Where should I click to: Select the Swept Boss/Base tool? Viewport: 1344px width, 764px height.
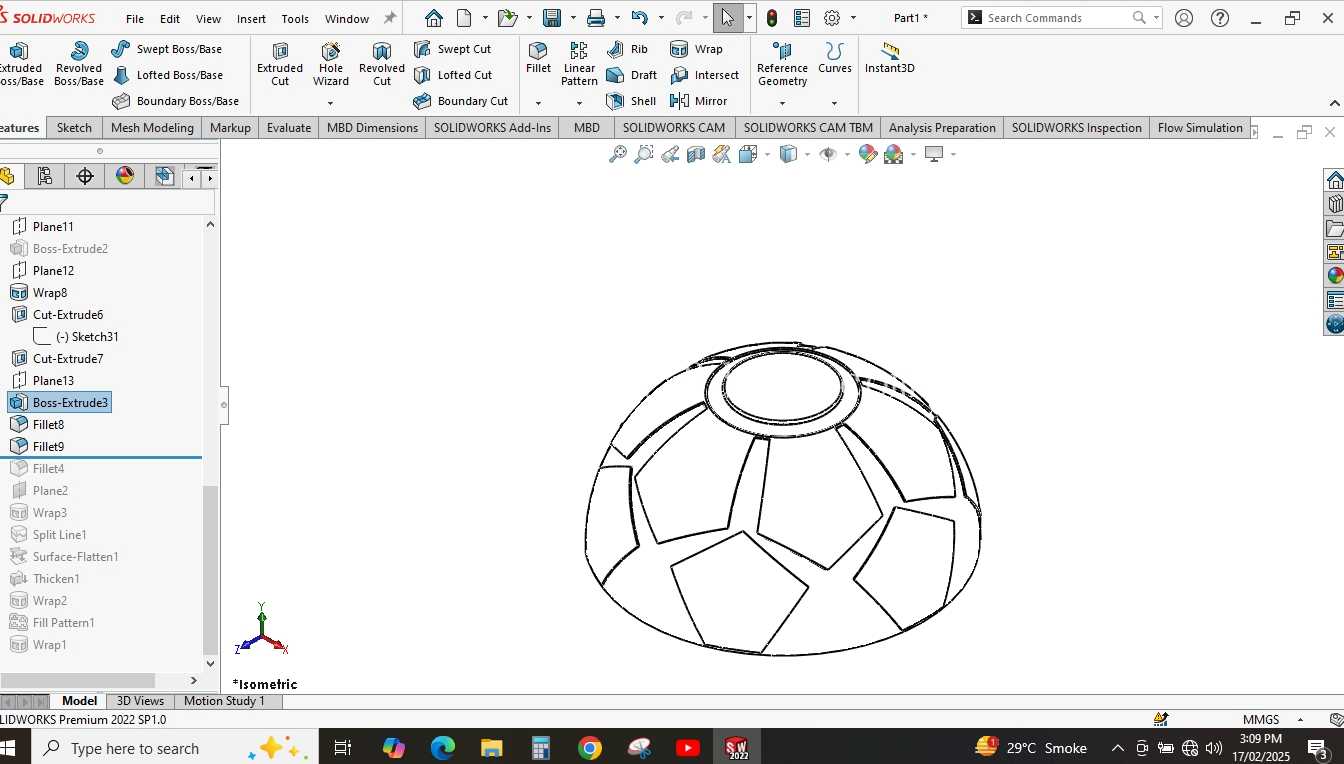click(166, 49)
